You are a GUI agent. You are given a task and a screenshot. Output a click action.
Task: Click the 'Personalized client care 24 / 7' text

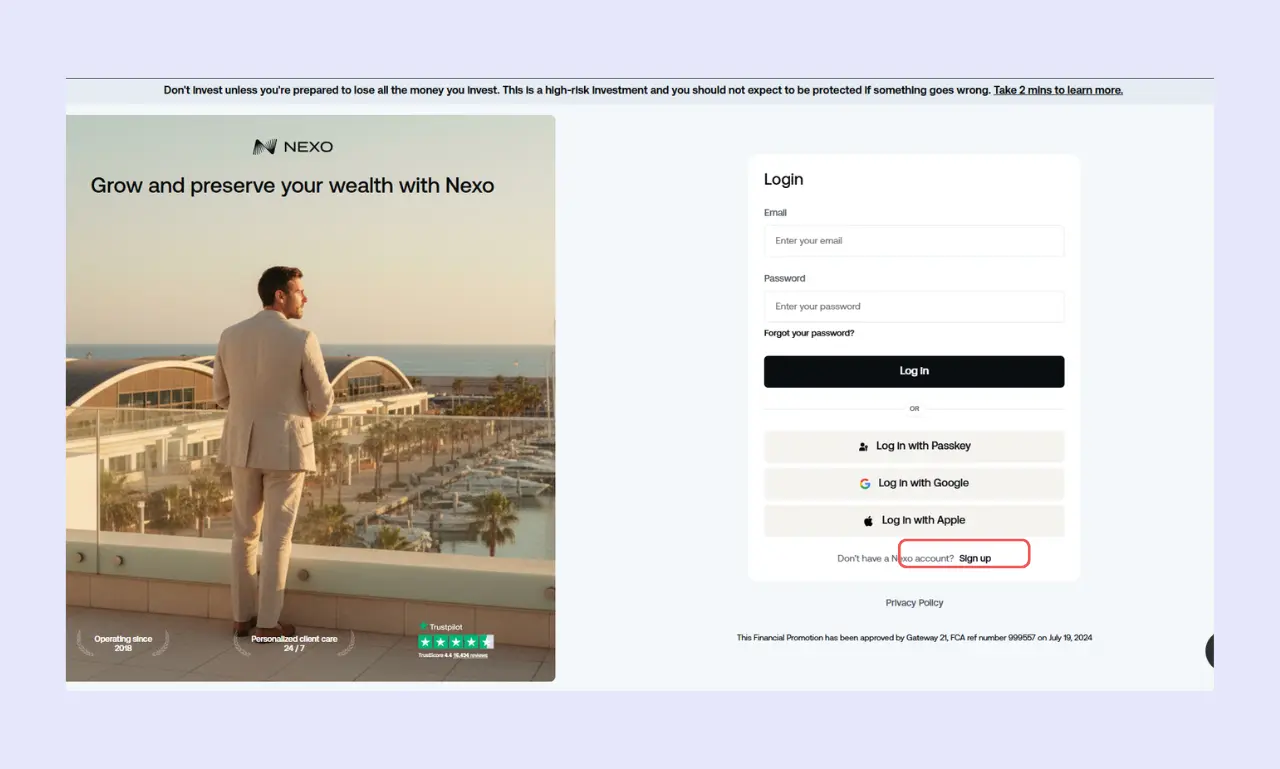point(293,643)
